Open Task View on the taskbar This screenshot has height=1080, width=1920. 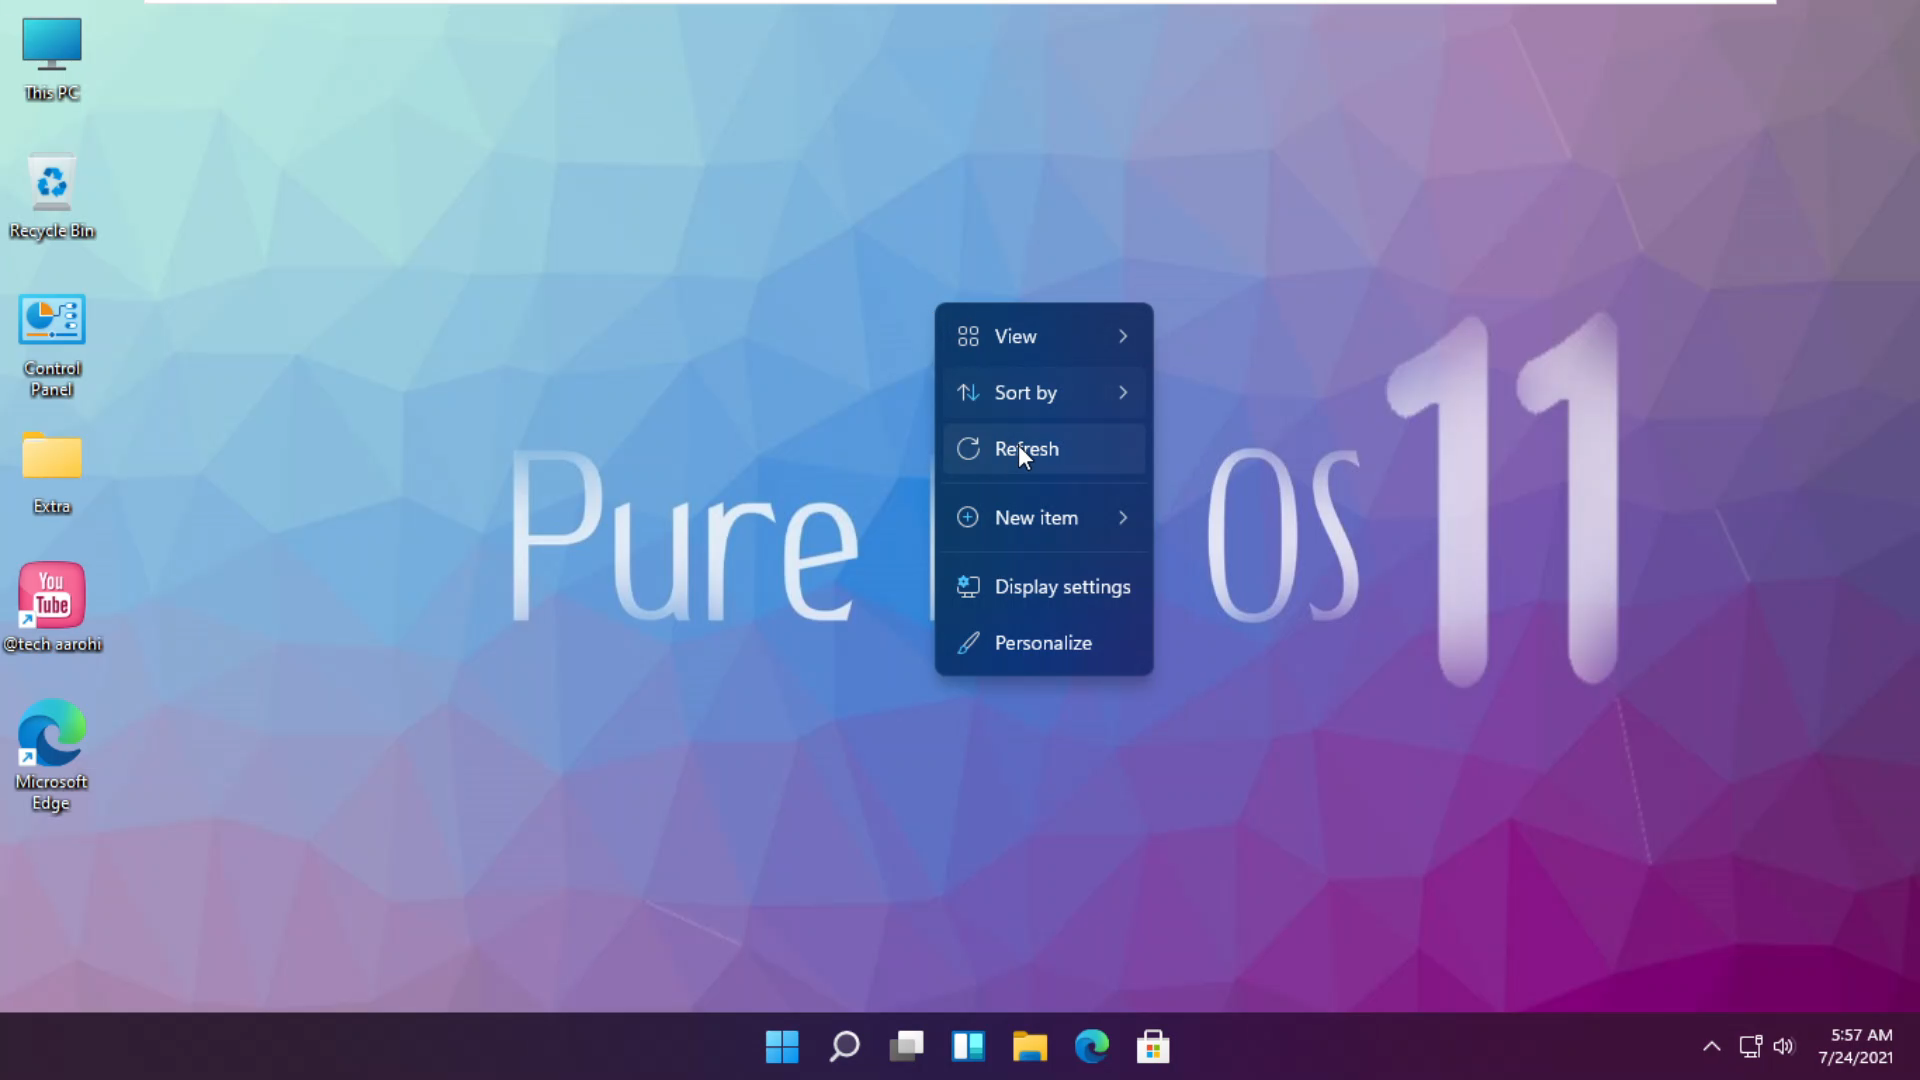907,1047
